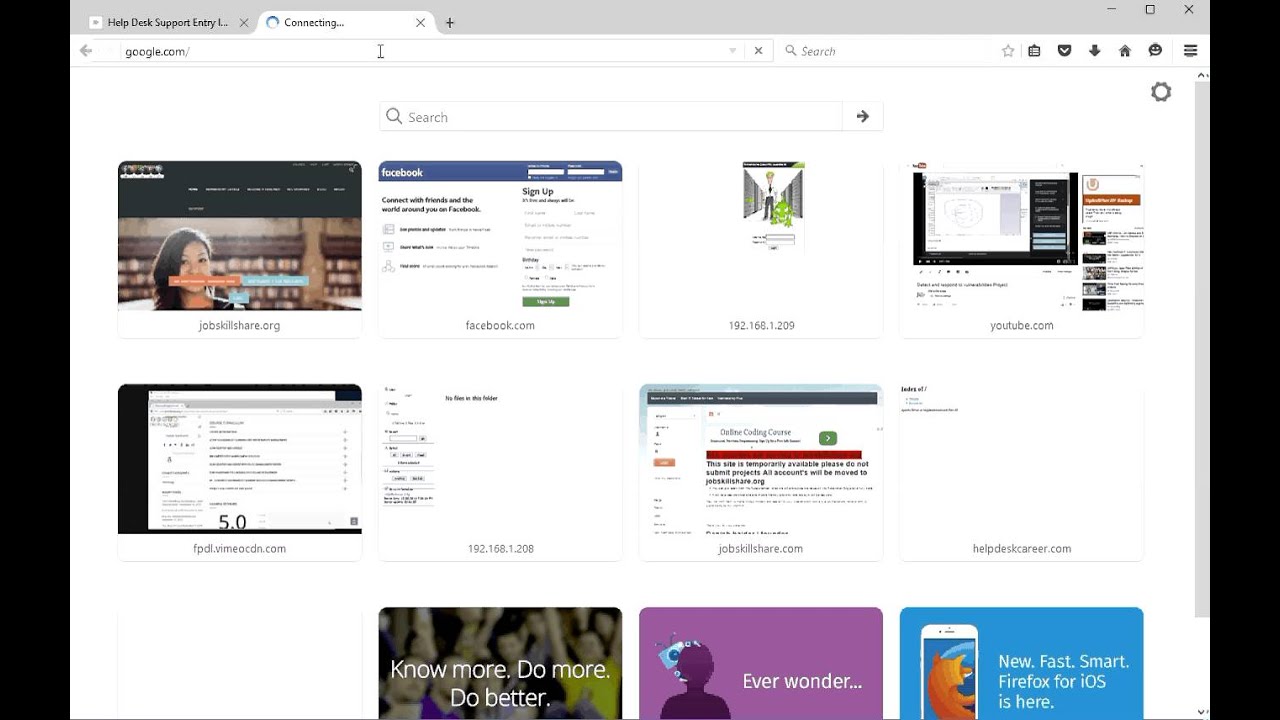Open a new tab with plus button
This screenshot has width=1280, height=720.
click(450, 23)
